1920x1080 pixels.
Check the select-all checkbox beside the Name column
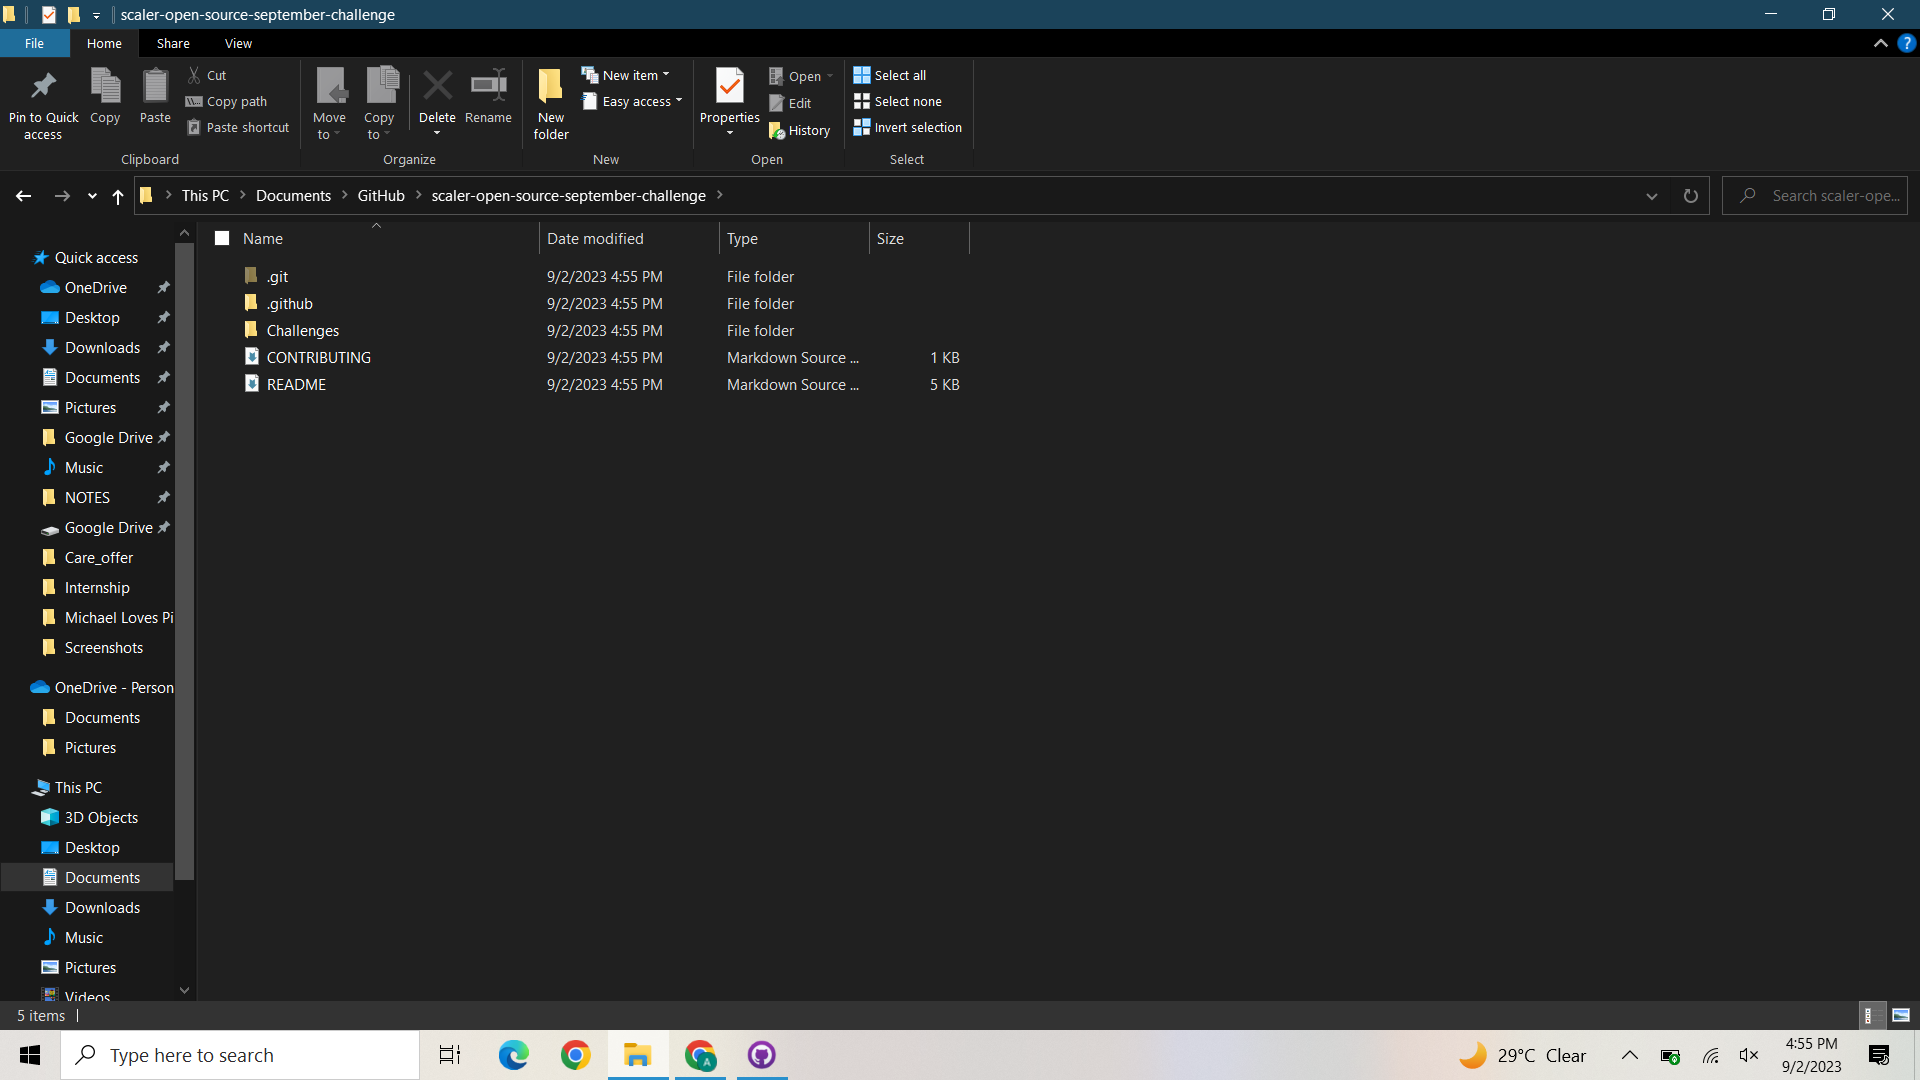pos(222,238)
